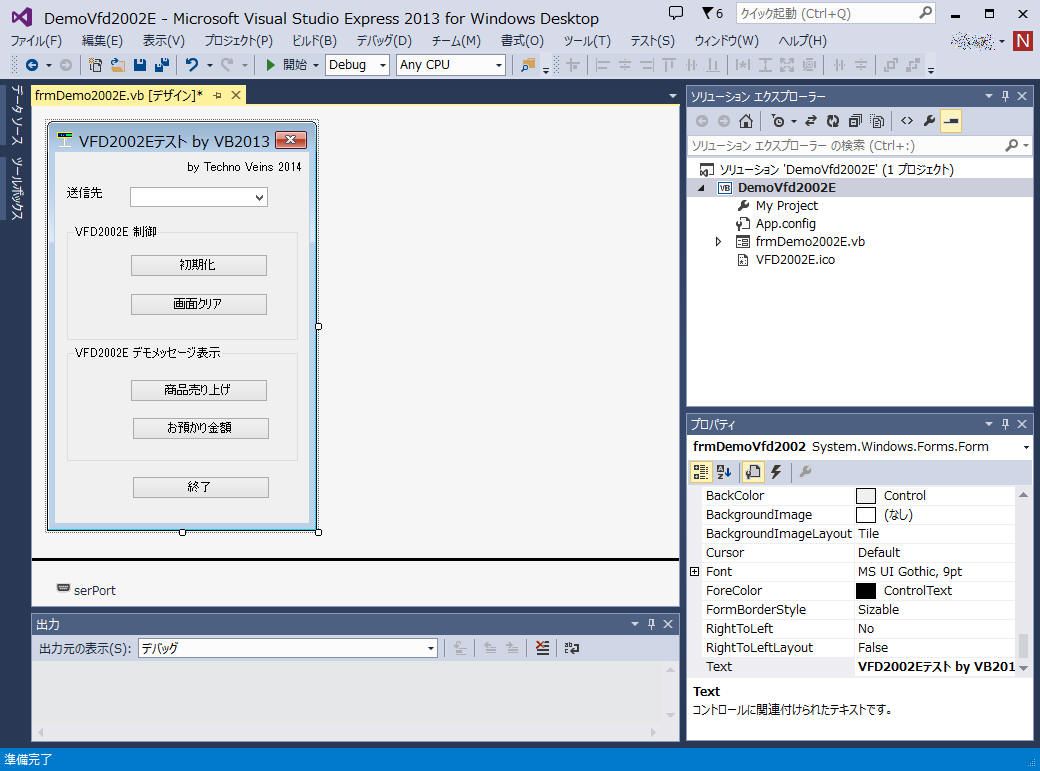The image size is (1040, 771).
Task: Click Home icon in Solution Explorer toolbar
Action: point(746,121)
